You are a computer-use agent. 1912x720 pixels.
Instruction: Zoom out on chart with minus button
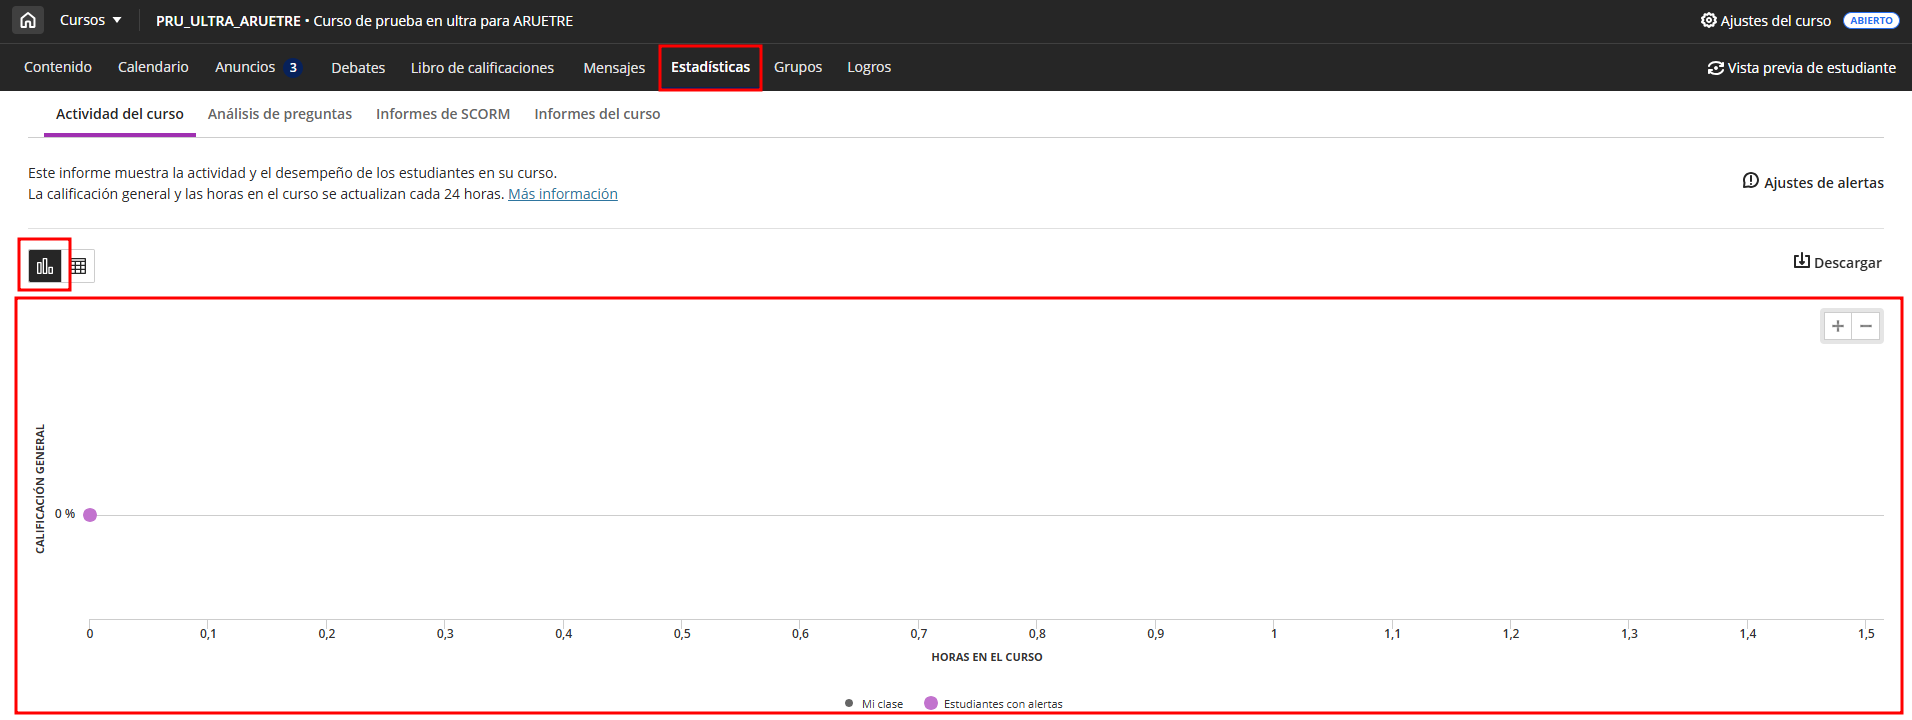coord(1866,326)
